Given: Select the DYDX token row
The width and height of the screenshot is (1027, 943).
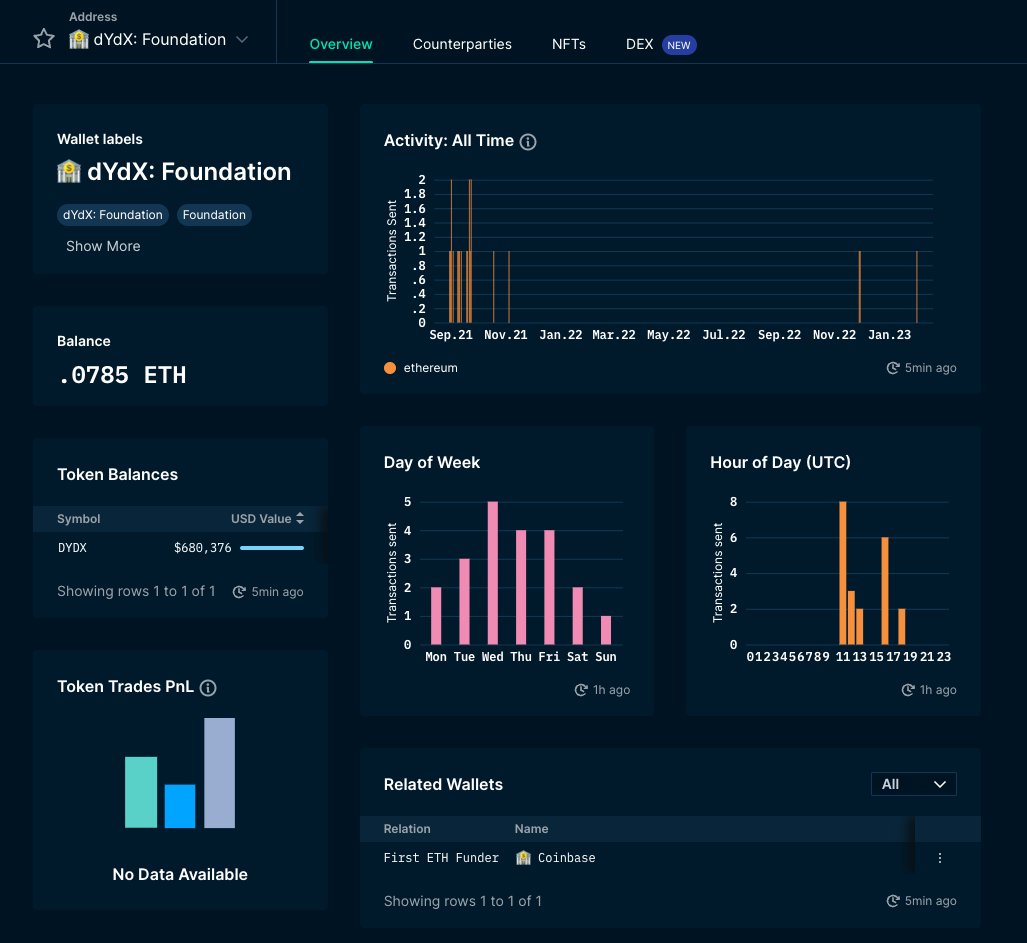Looking at the screenshot, I should (180, 547).
